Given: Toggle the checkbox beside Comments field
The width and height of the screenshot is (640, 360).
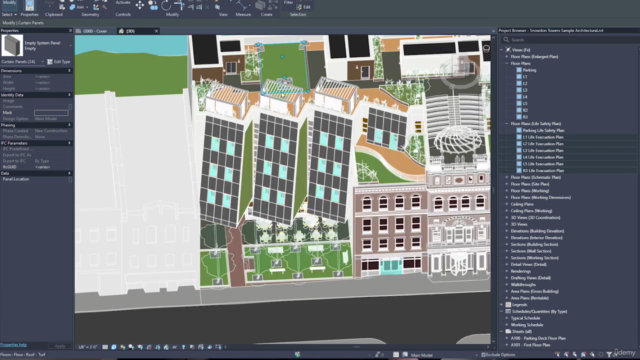Looking at the screenshot, I should click(70, 107).
